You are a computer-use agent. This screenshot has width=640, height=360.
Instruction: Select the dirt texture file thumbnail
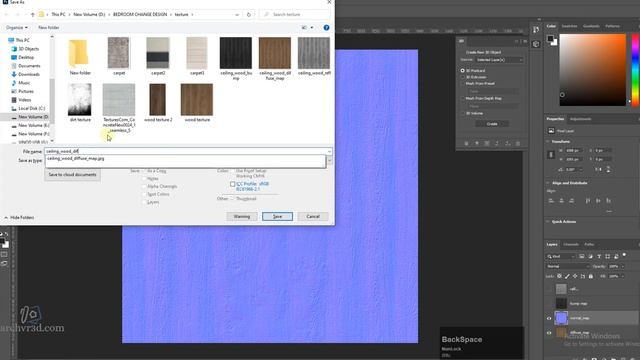80,103
